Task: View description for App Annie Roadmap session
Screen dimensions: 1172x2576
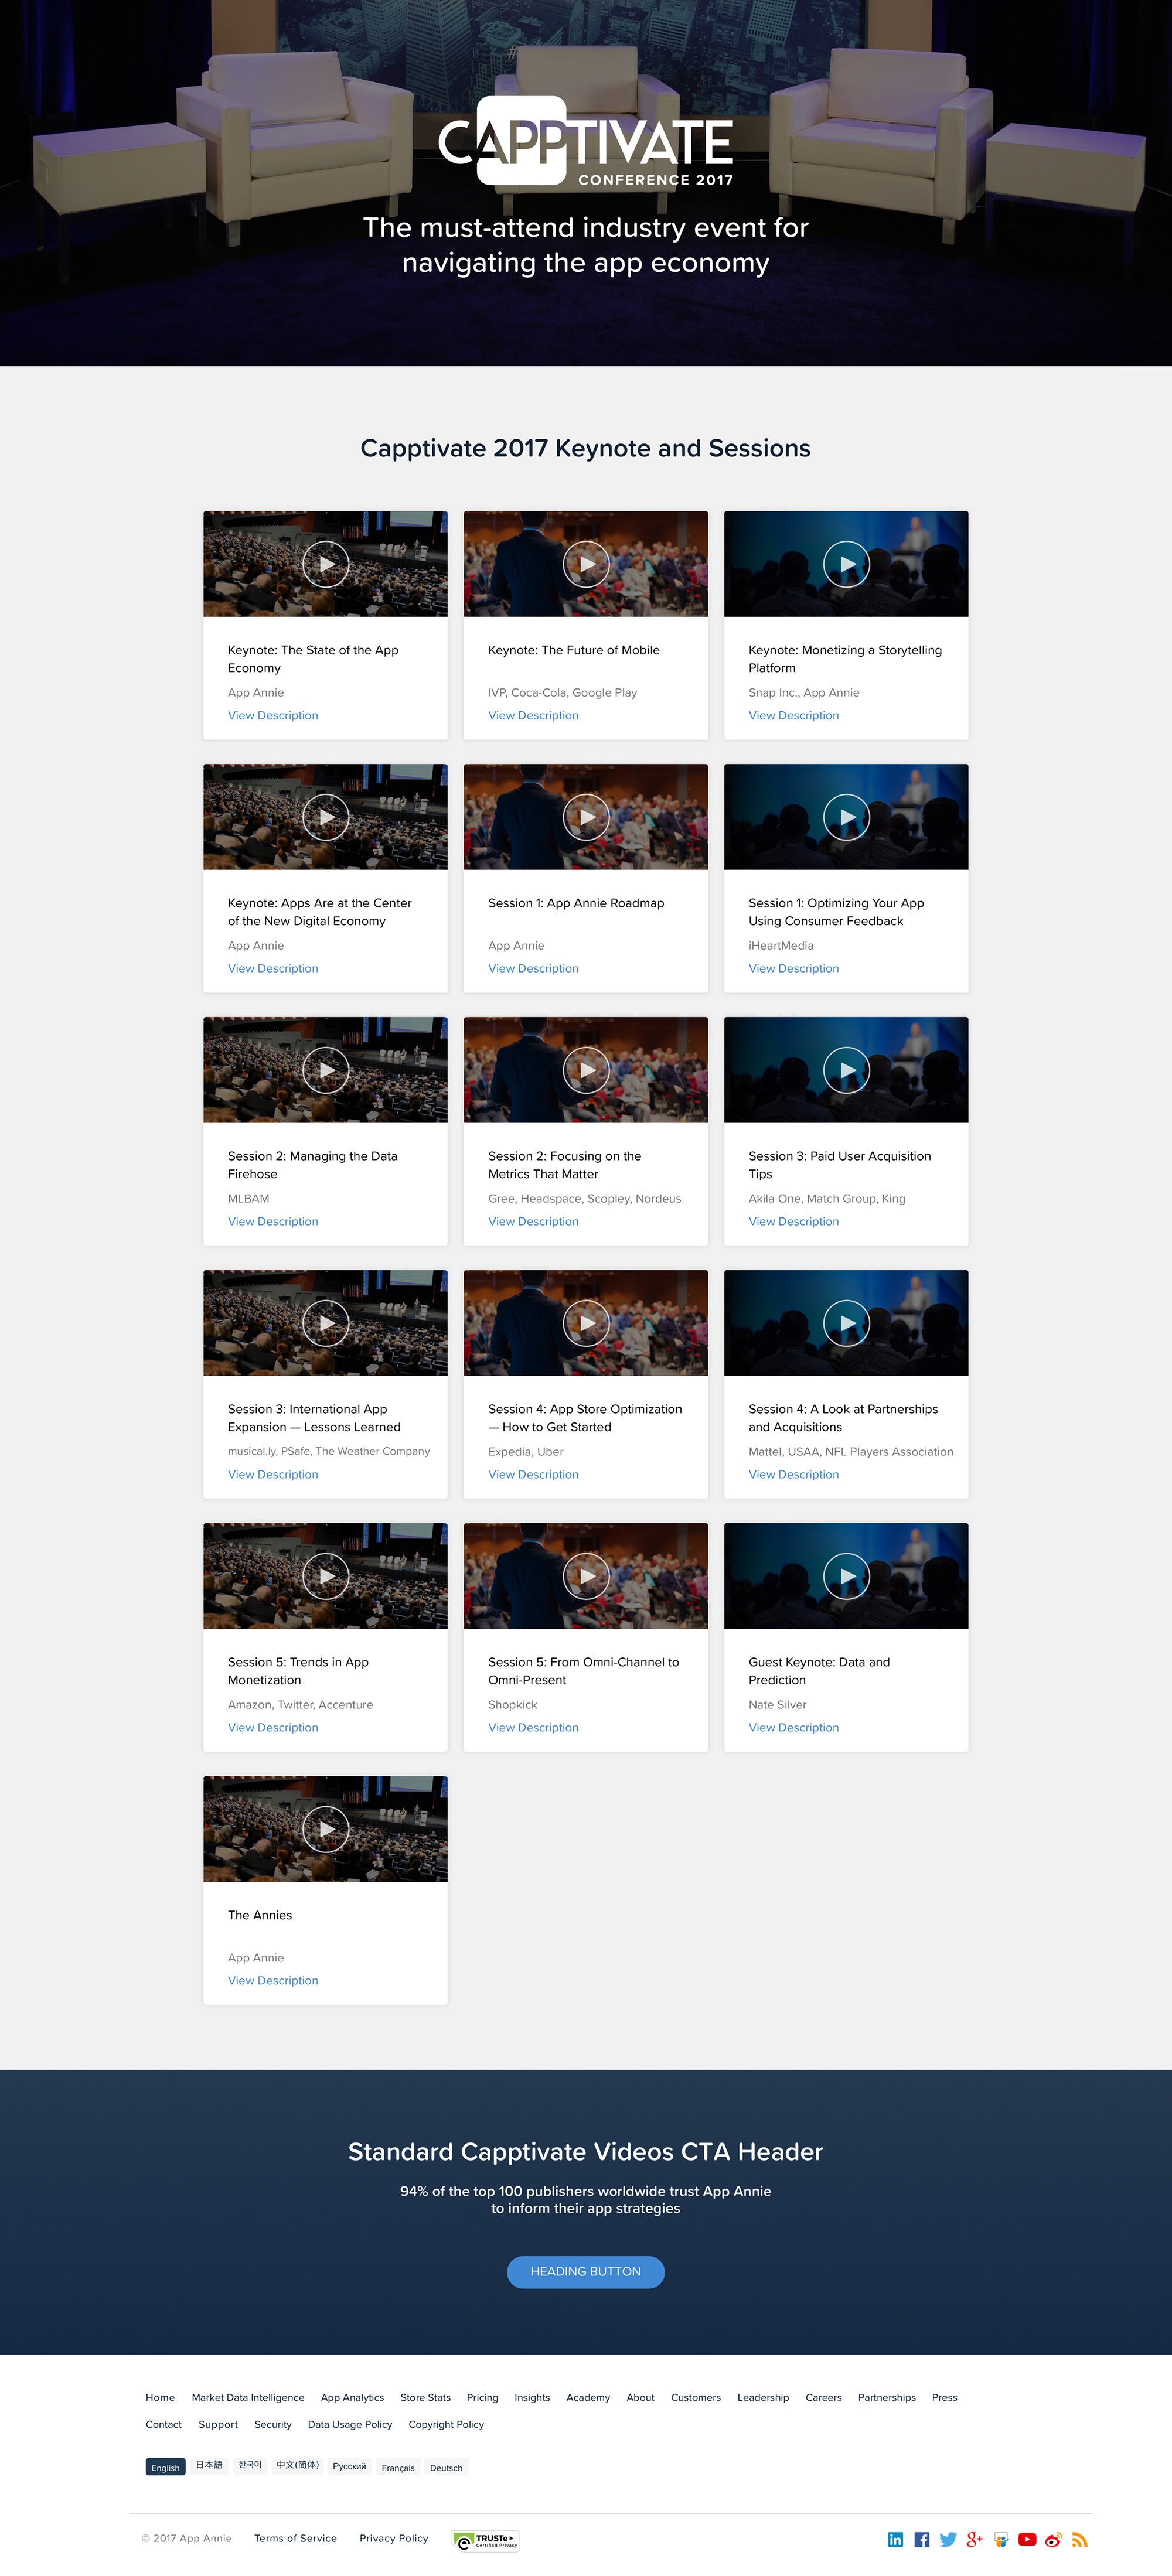Action: click(x=533, y=968)
